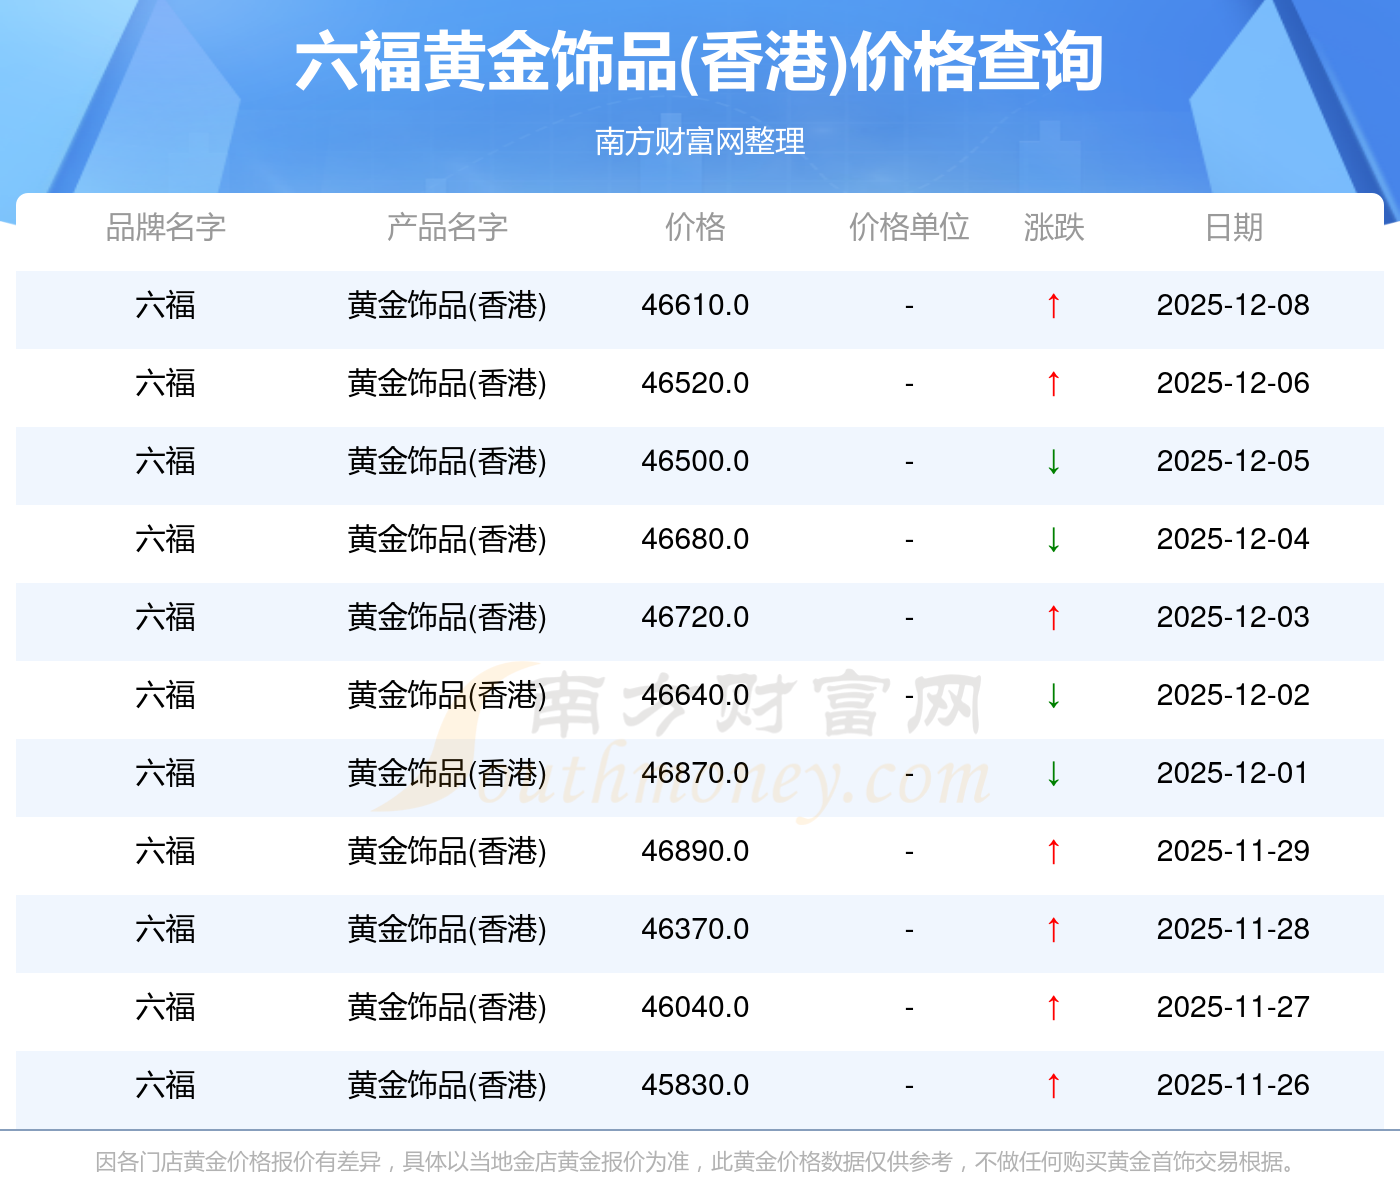Click the 涨跌 column header

[x=1054, y=228]
